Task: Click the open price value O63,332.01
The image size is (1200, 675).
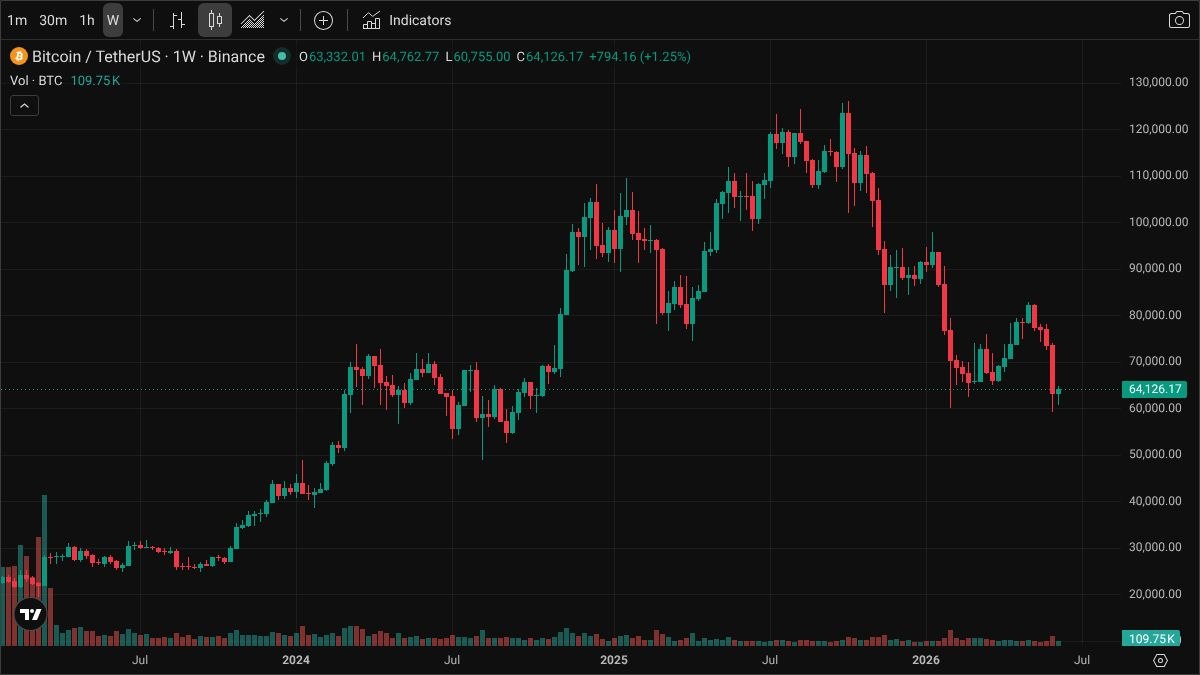Action: point(332,57)
